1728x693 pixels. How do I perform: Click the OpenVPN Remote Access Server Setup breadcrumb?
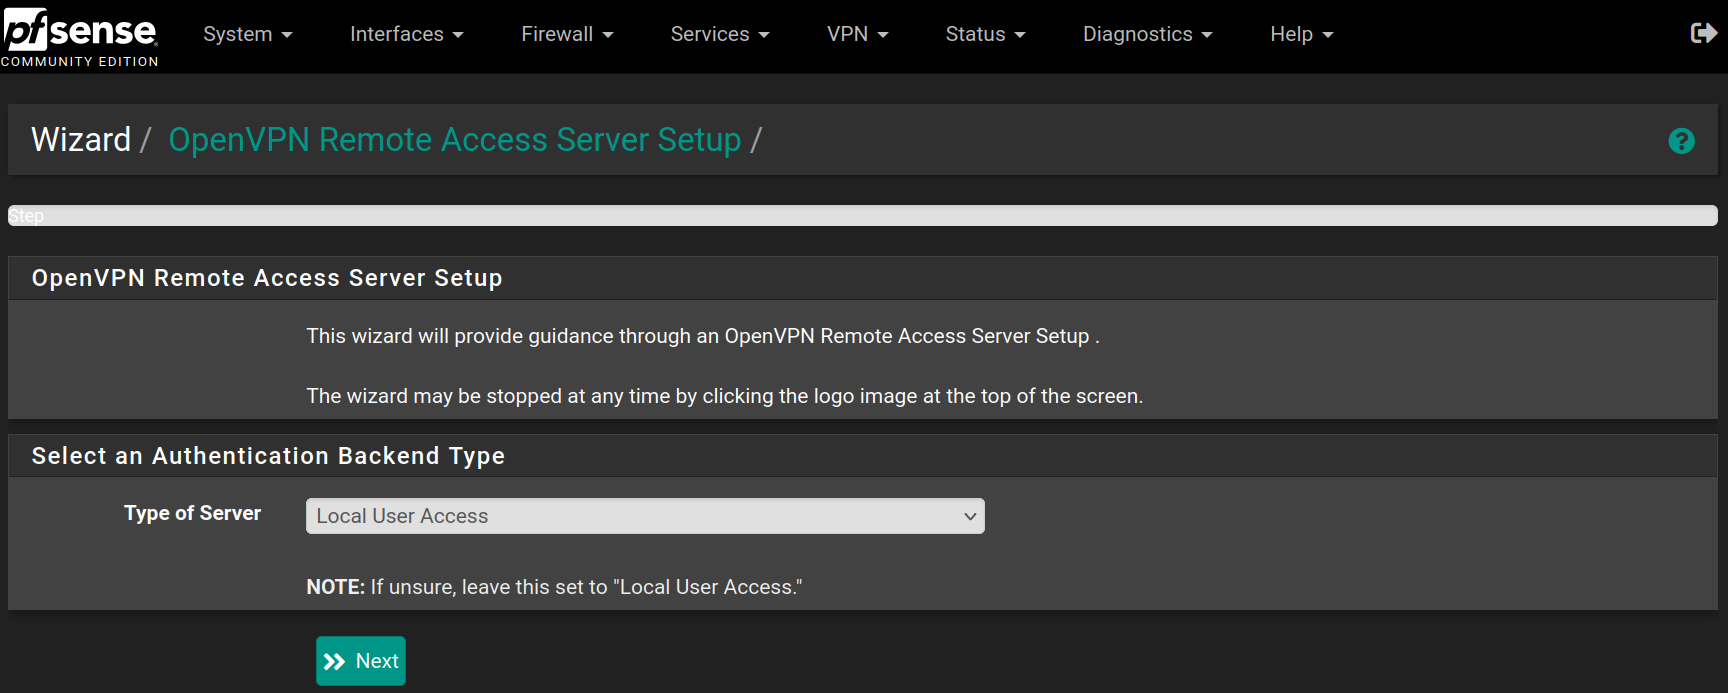(x=455, y=140)
